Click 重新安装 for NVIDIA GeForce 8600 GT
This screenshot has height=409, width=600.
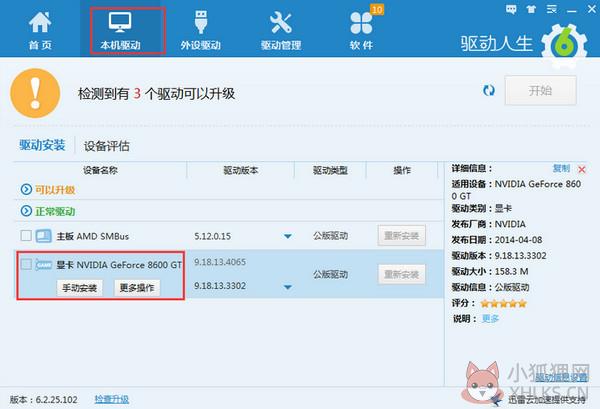coord(401,274)
